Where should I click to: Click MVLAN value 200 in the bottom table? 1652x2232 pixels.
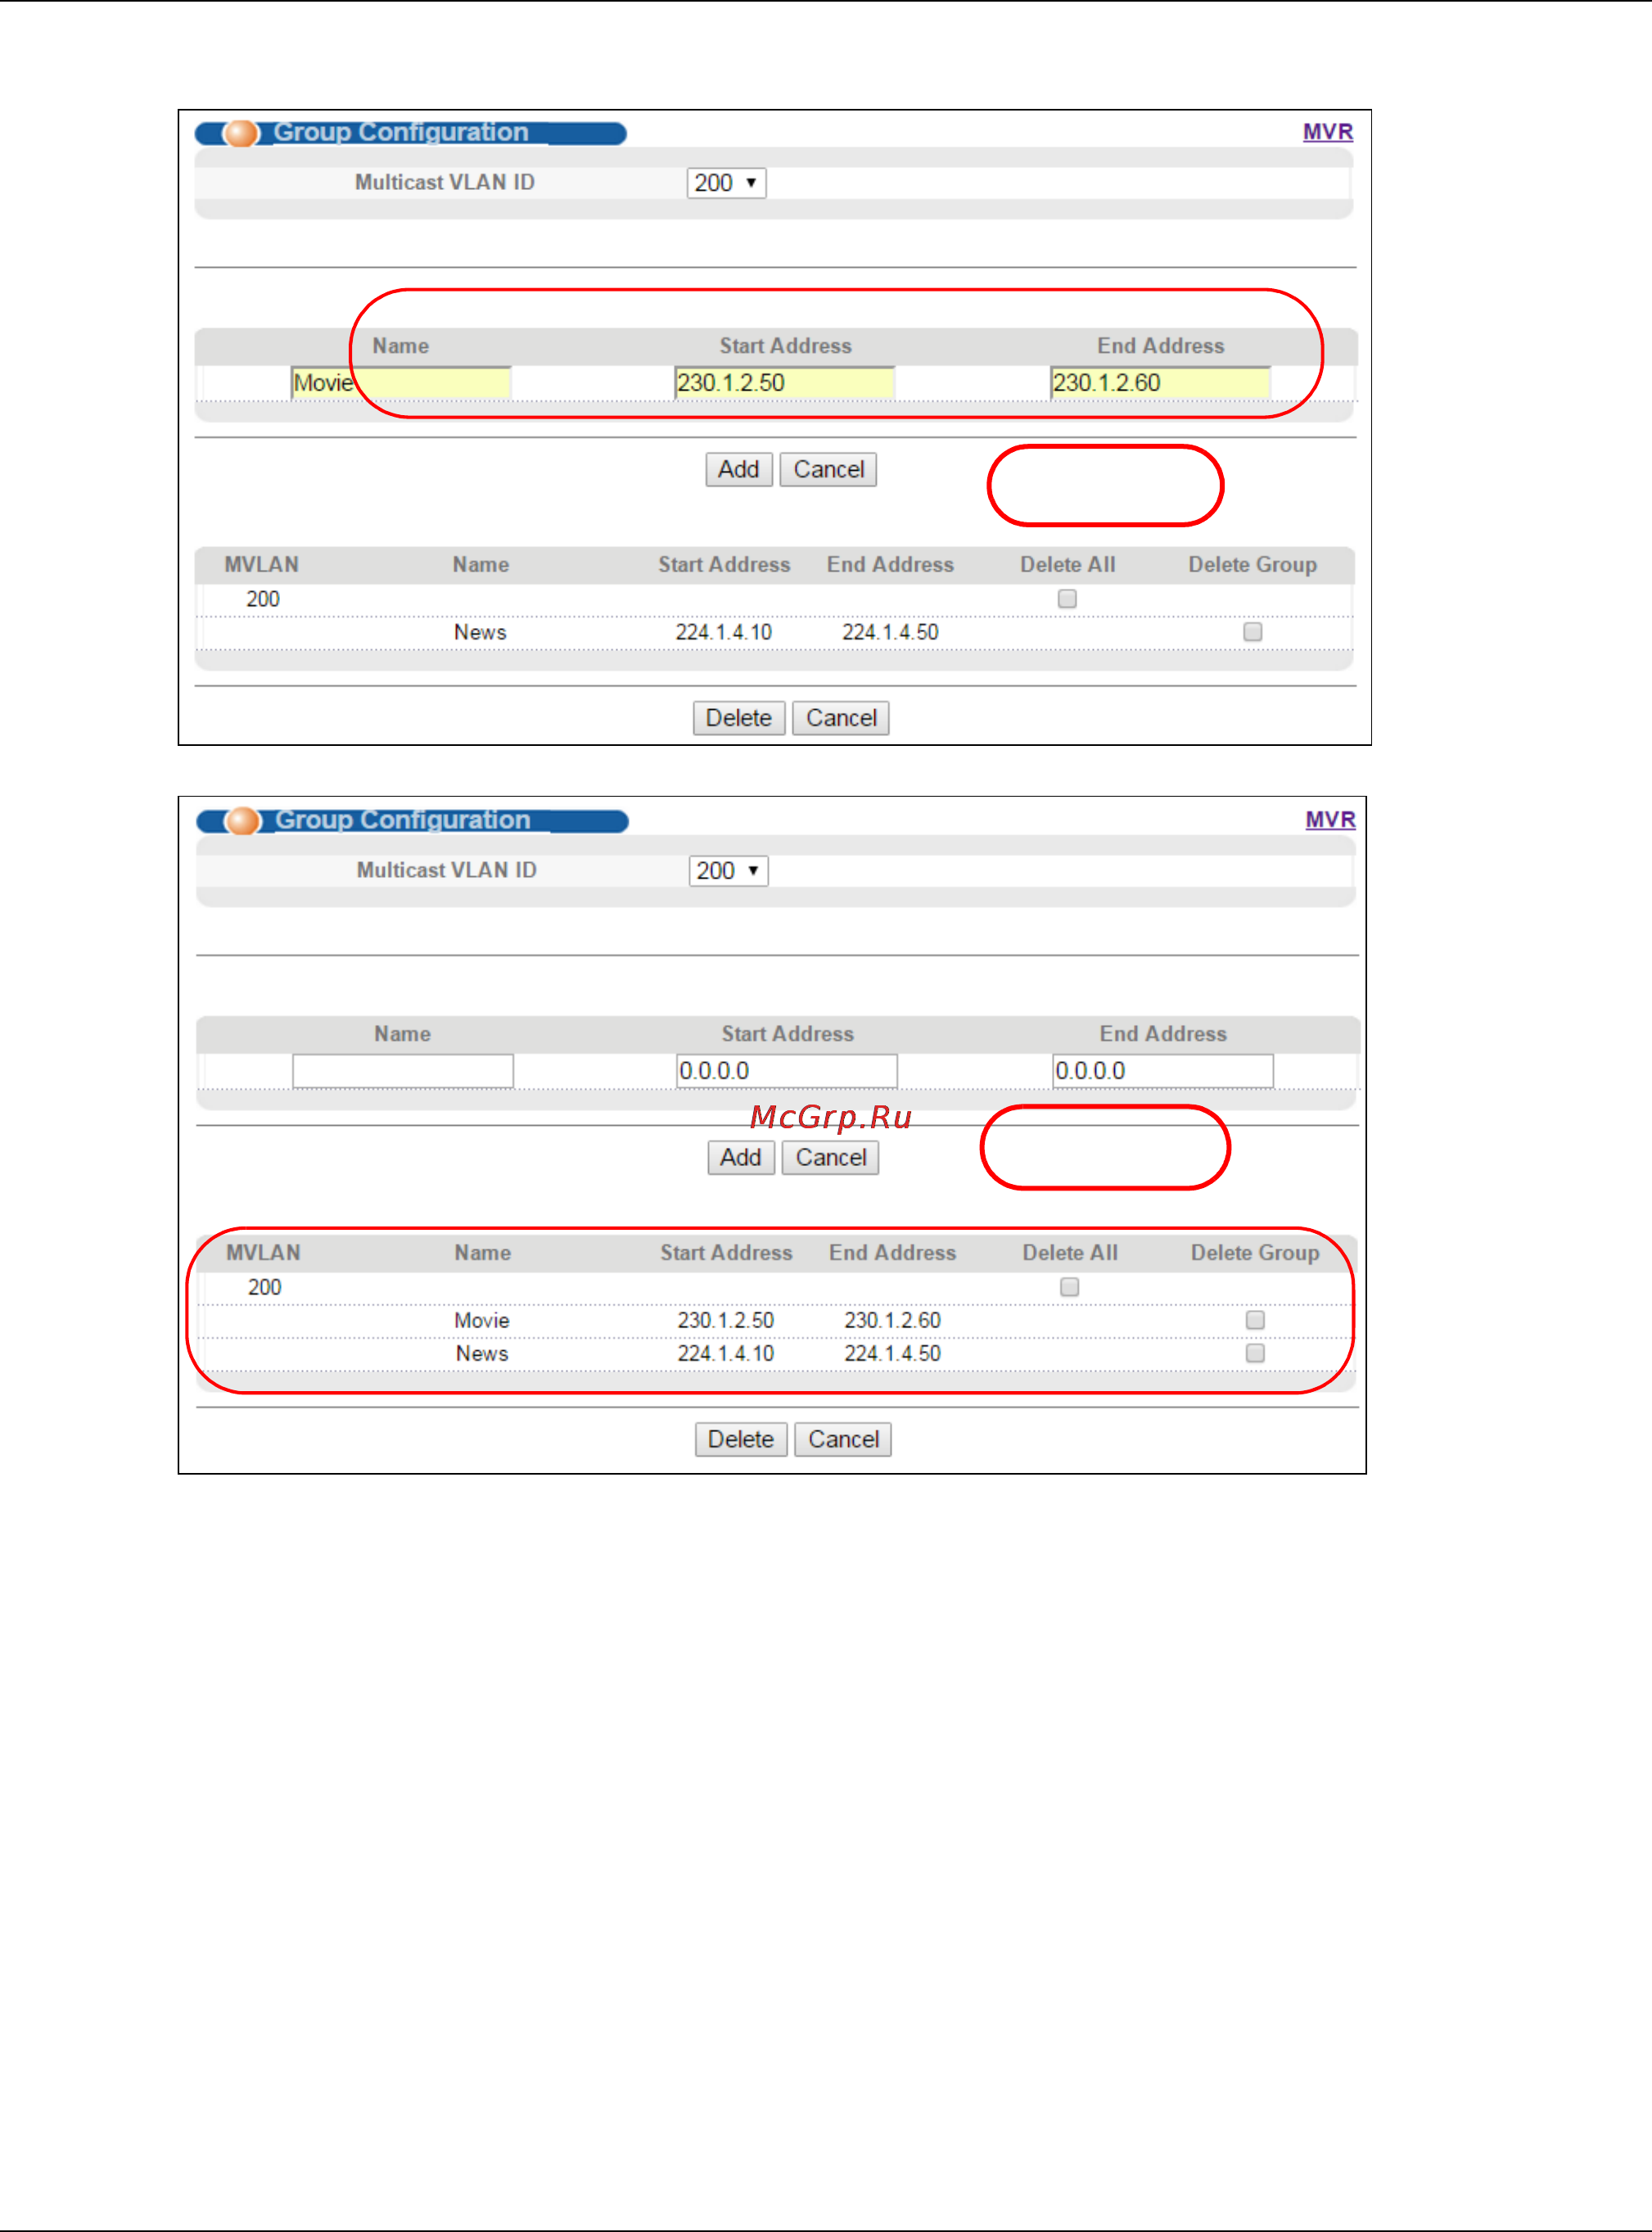[265, 1287]
